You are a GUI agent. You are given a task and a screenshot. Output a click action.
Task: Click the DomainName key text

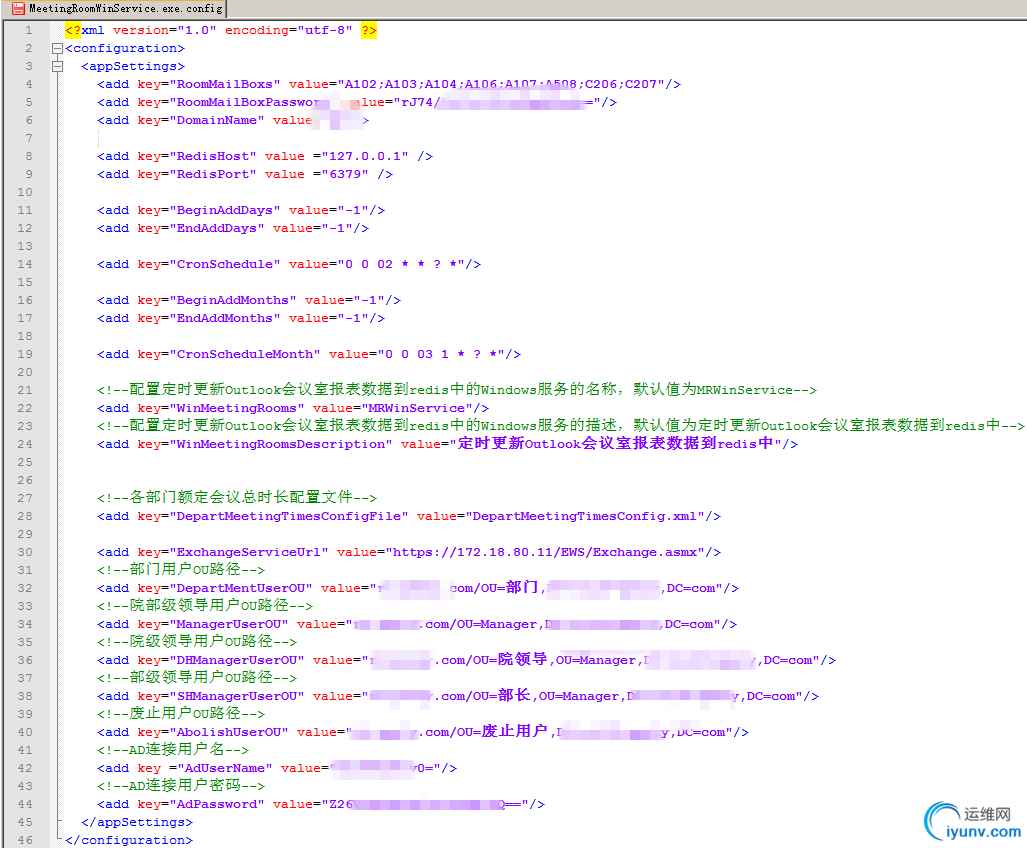click(x=217, y=120)
